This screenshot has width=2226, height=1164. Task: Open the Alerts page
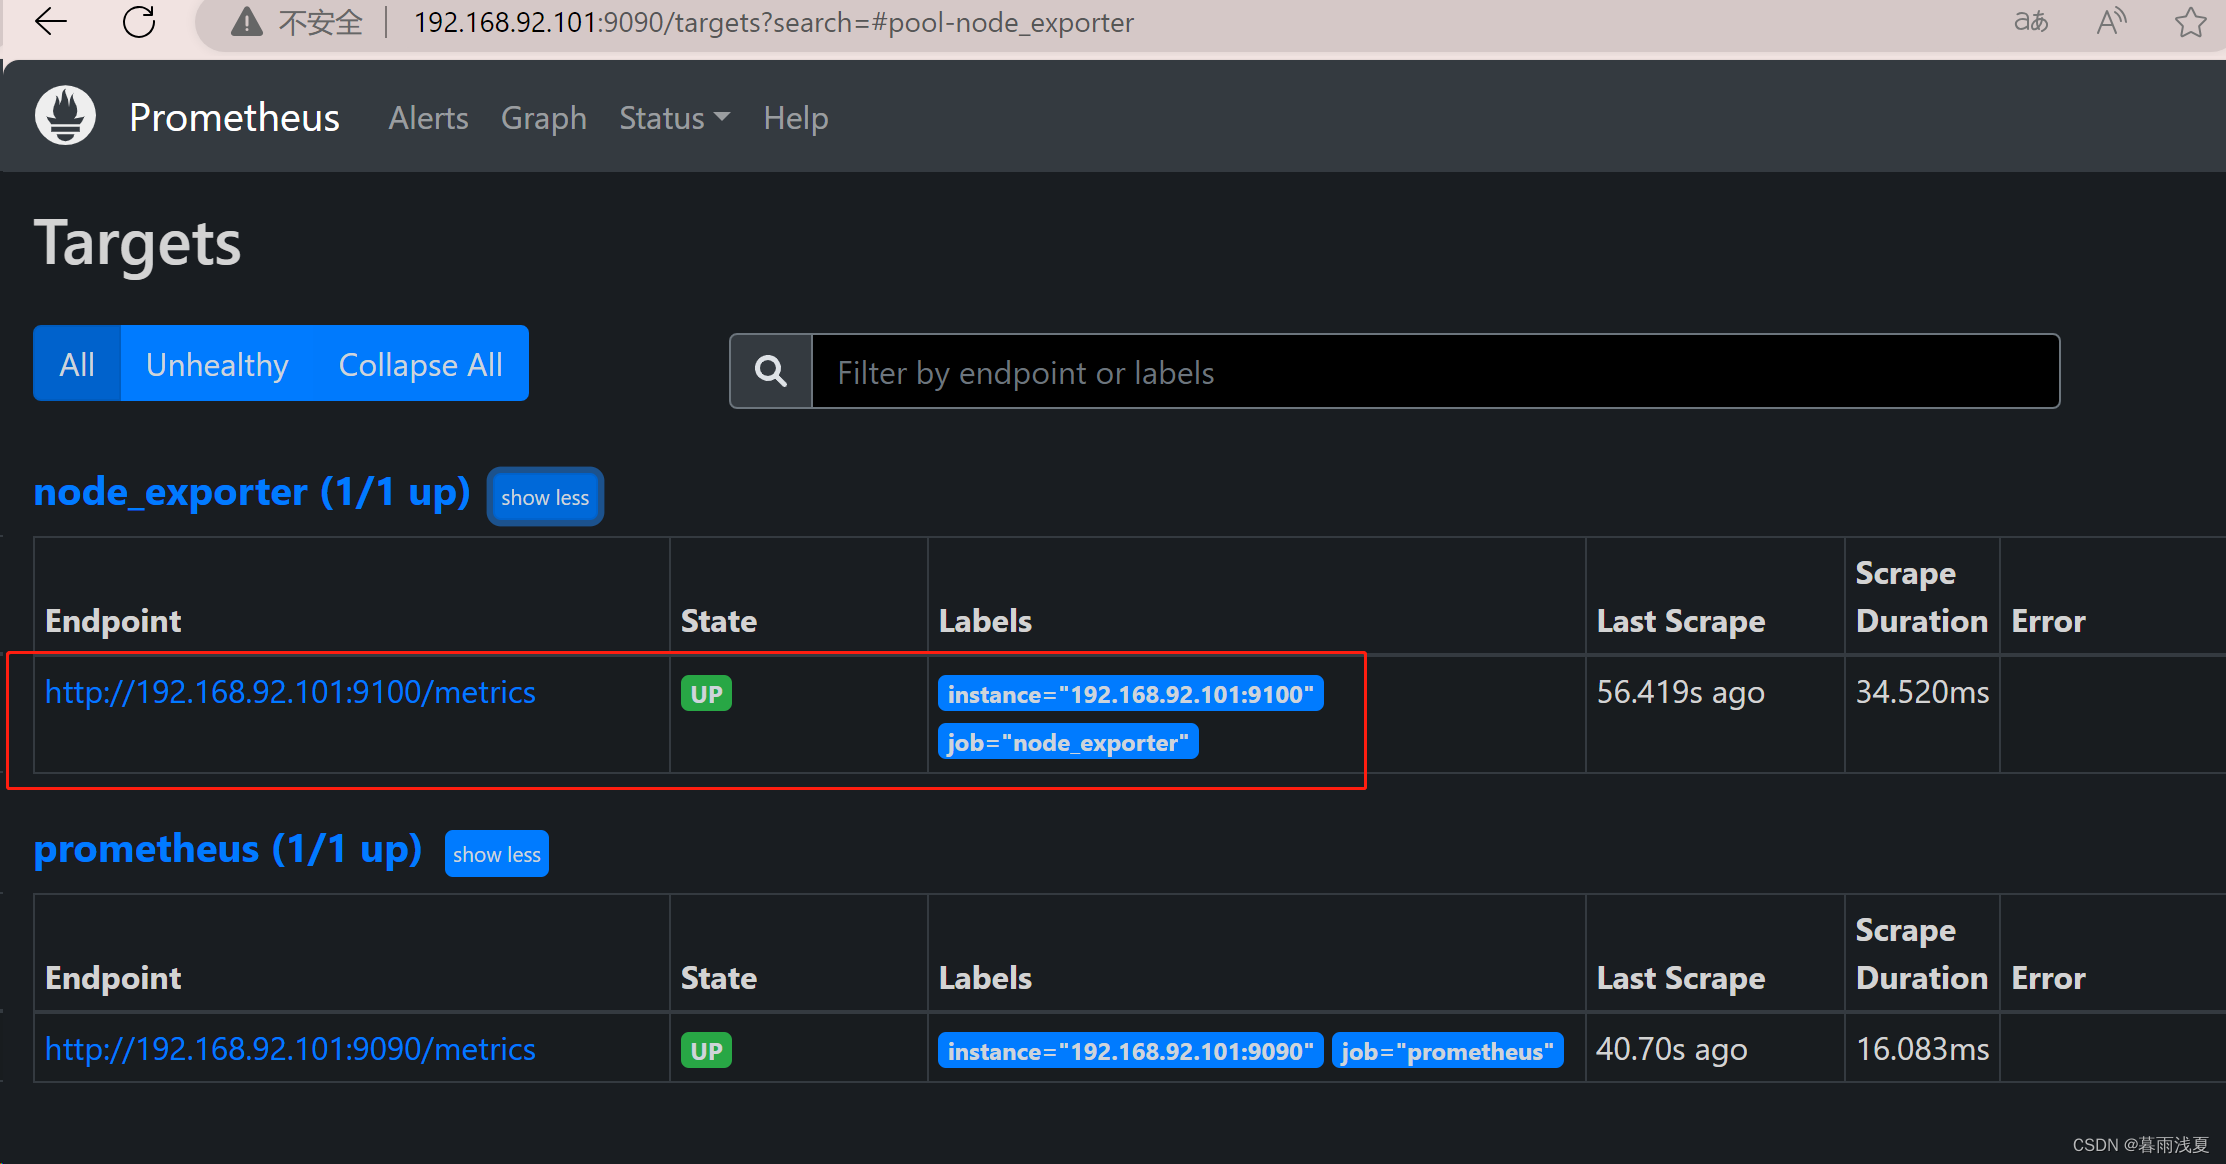click(428, 118)
